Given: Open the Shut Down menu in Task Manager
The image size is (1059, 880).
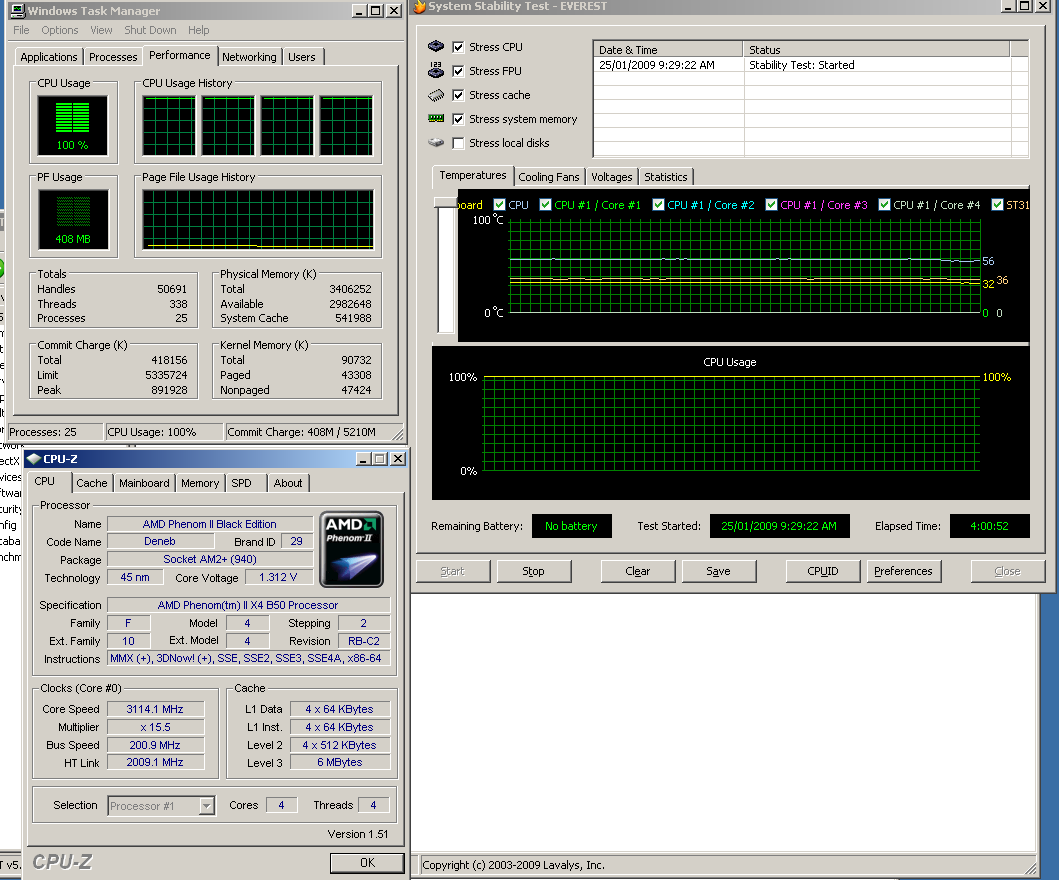Looking at the screenshot, I should pos(150,30).
